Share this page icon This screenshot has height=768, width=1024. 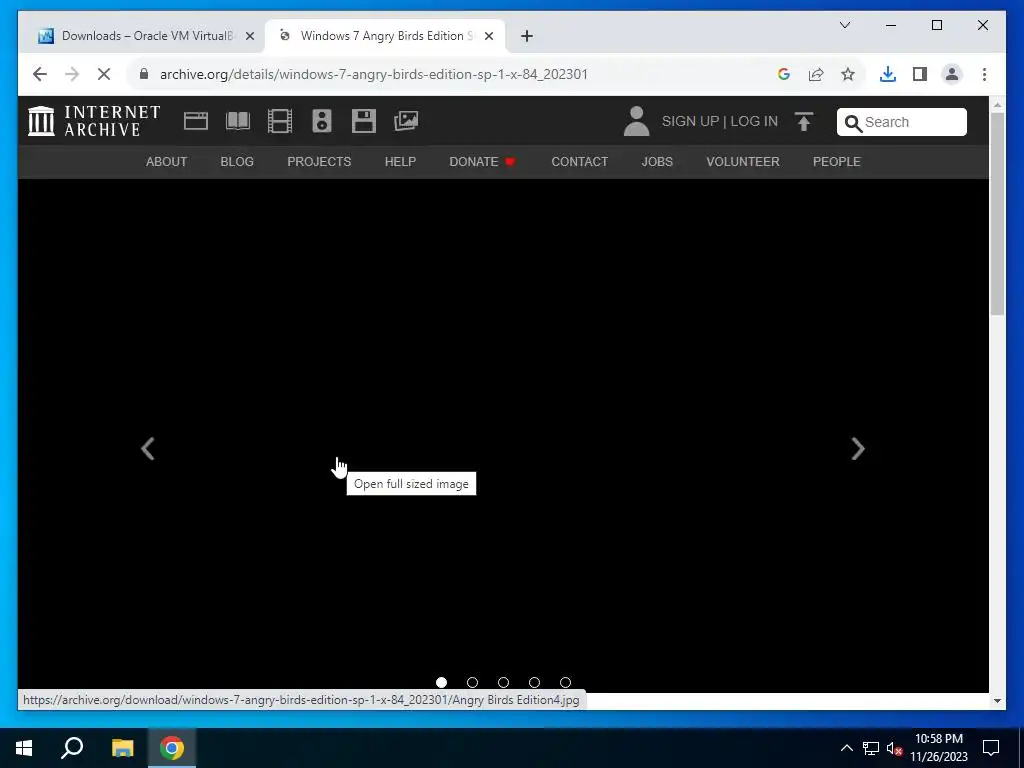point(816,74)
